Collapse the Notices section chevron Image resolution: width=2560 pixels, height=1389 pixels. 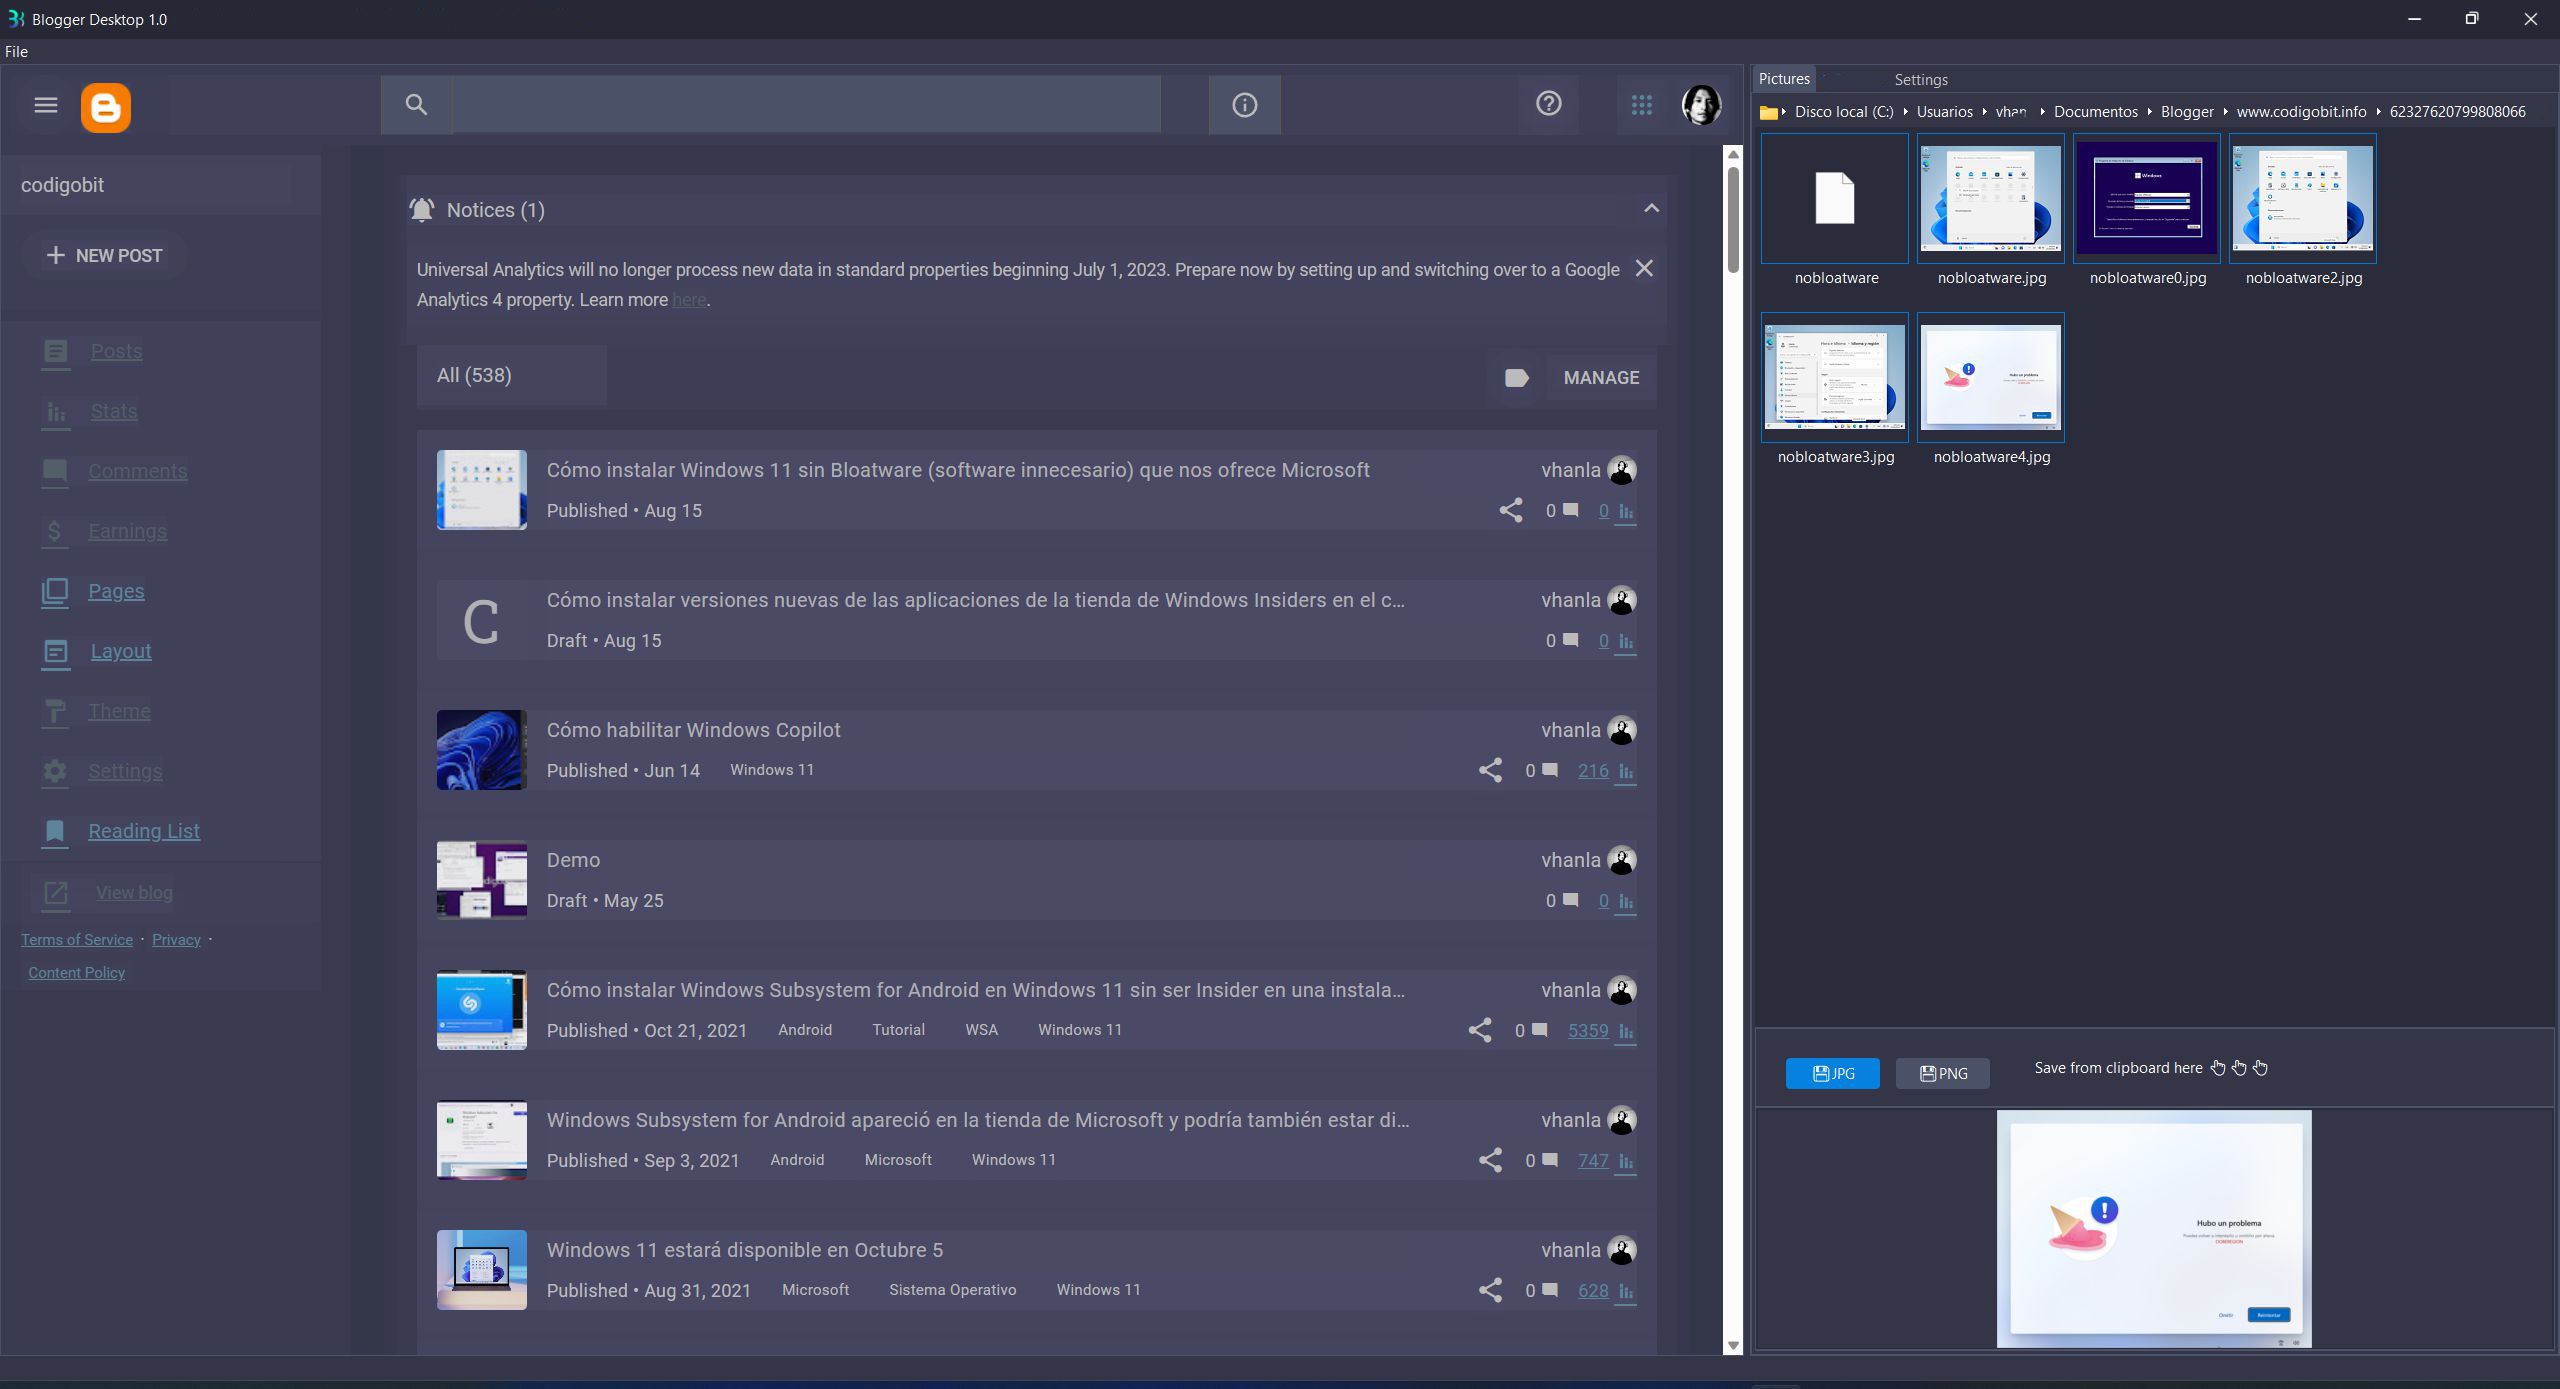click(x=1651, y=209)
